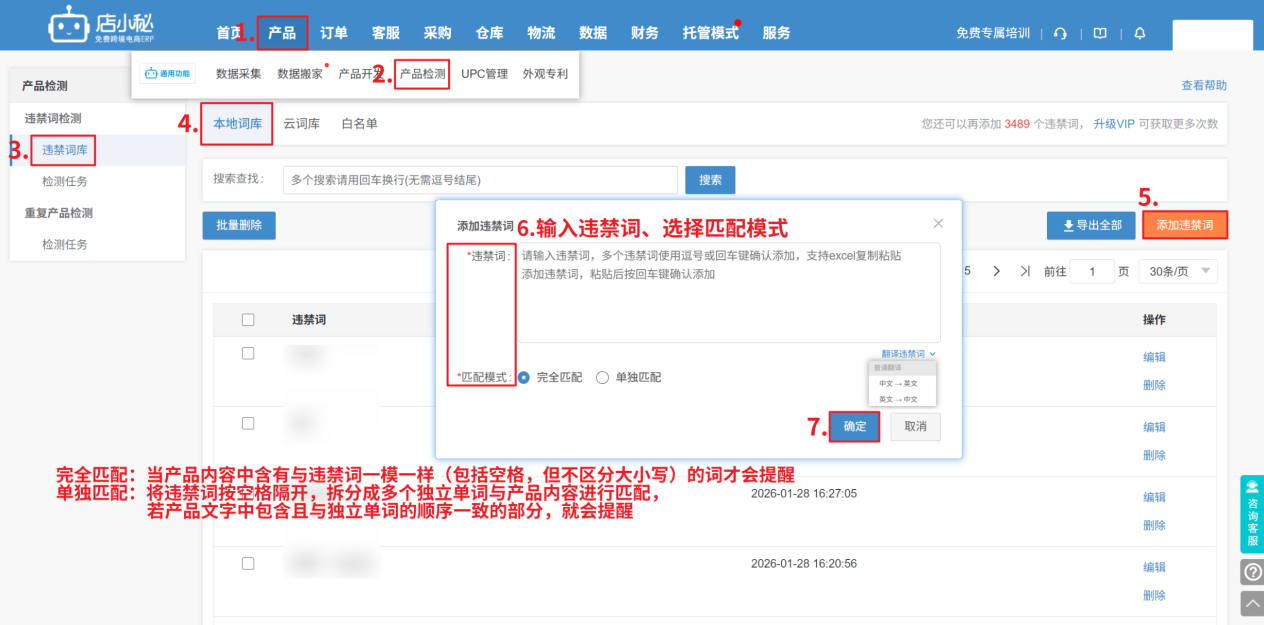Select the 单独匹配 radio button
Image resolution: width=1264 pixels, height=625 pixels.
coord(602,377)
